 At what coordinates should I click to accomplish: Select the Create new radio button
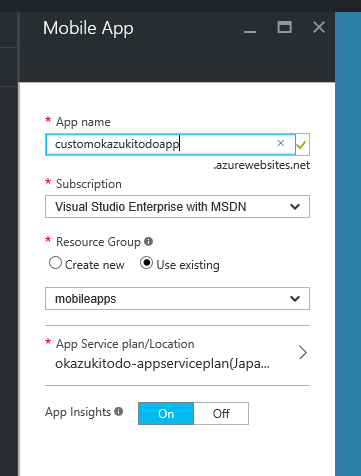tap(55, 263)
